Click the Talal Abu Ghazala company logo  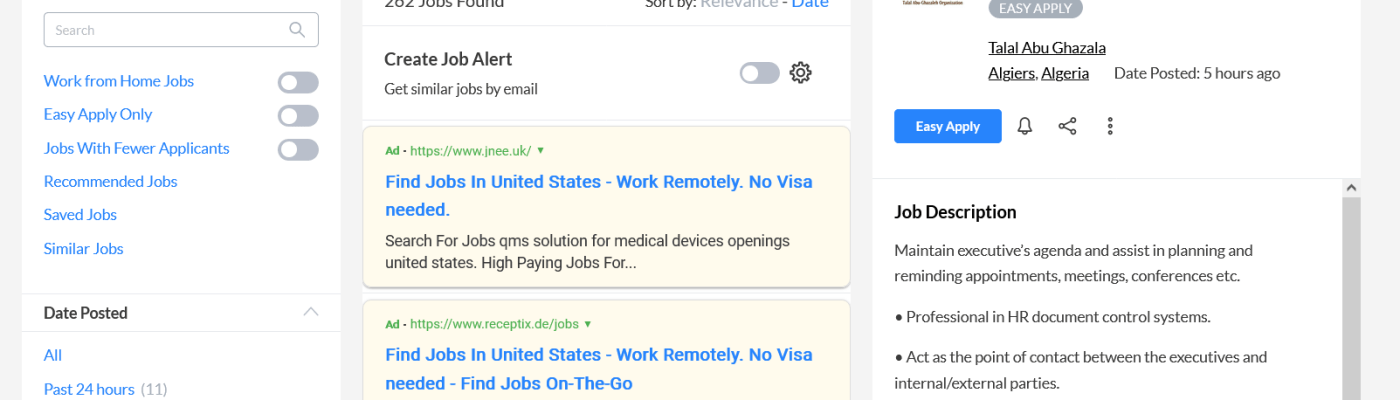click(932, 4)
